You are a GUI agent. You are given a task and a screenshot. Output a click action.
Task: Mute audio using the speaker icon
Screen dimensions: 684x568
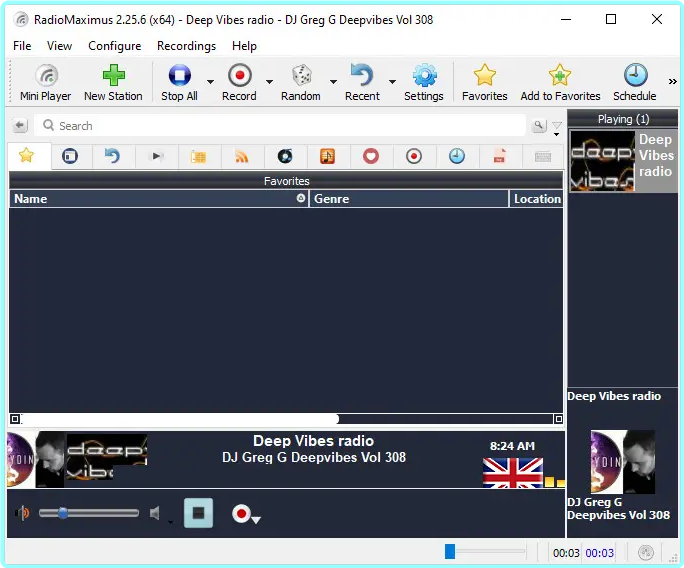[155, 514]
